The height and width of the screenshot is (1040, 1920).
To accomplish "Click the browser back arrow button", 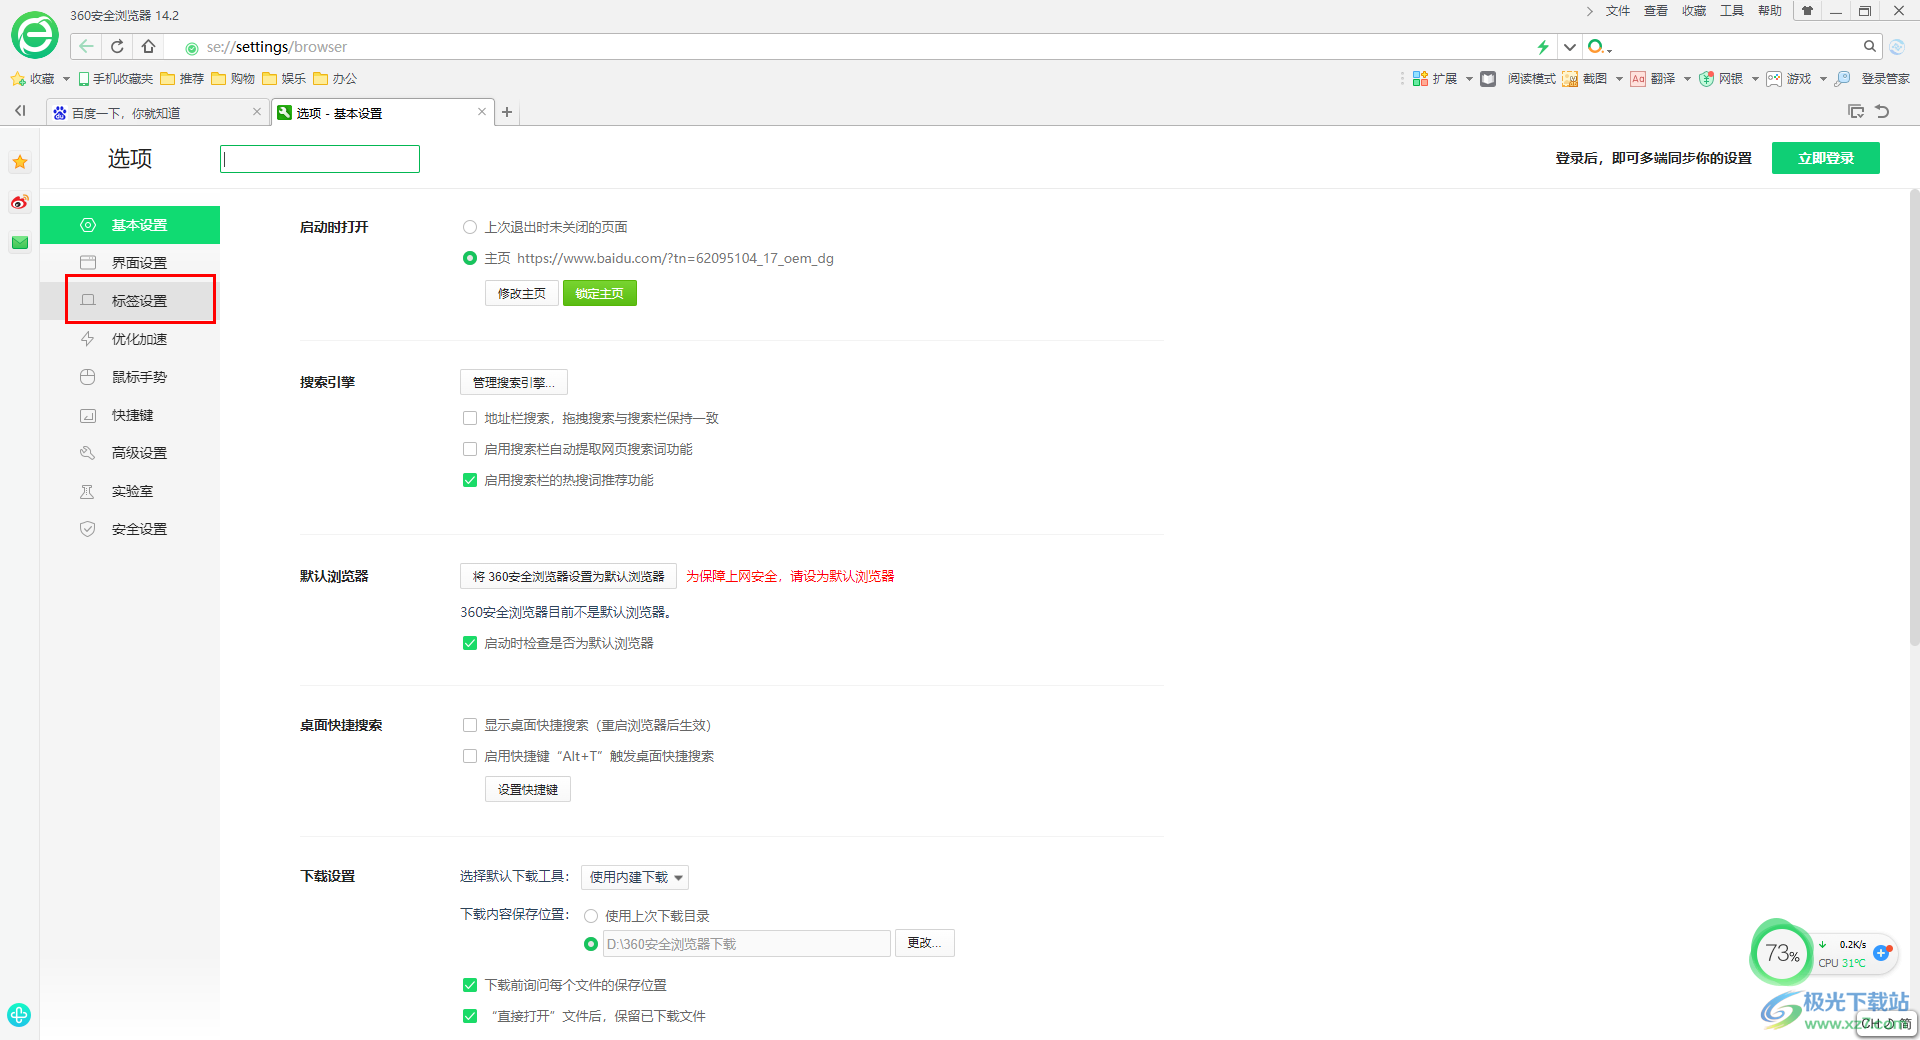I will (x=86, y=46).
